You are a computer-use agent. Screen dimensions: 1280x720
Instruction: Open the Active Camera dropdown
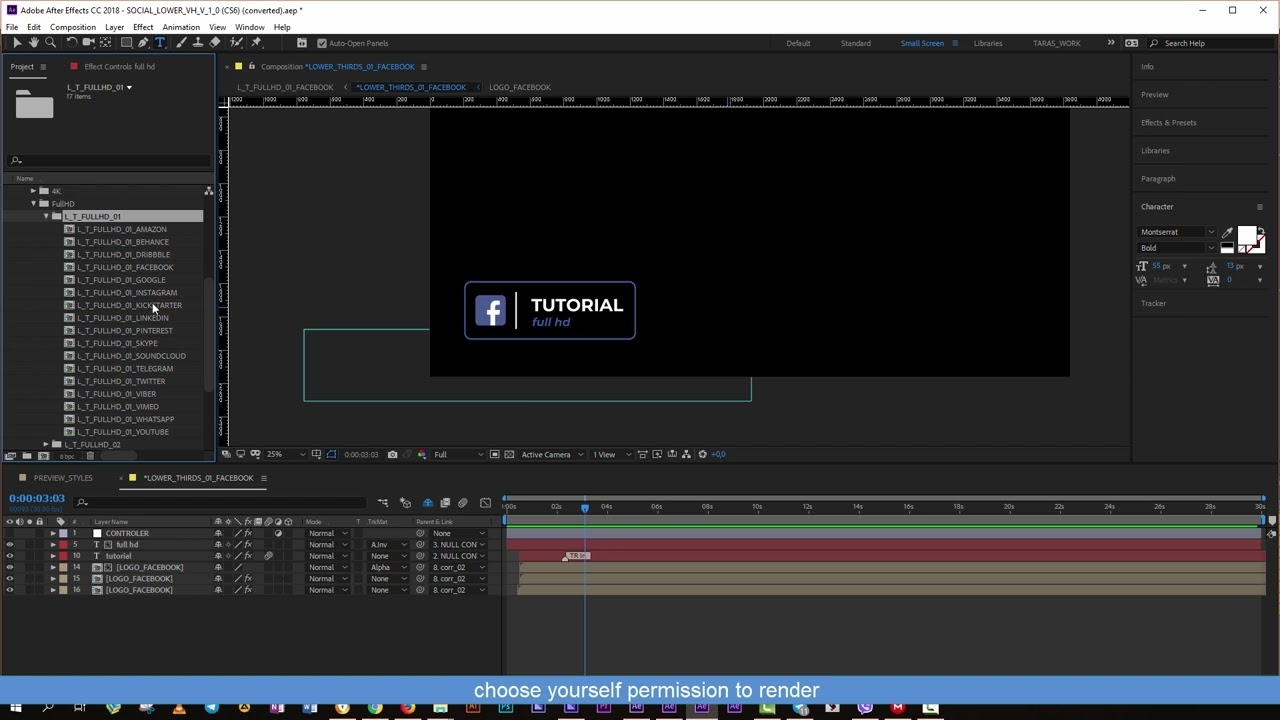(552, 454)
